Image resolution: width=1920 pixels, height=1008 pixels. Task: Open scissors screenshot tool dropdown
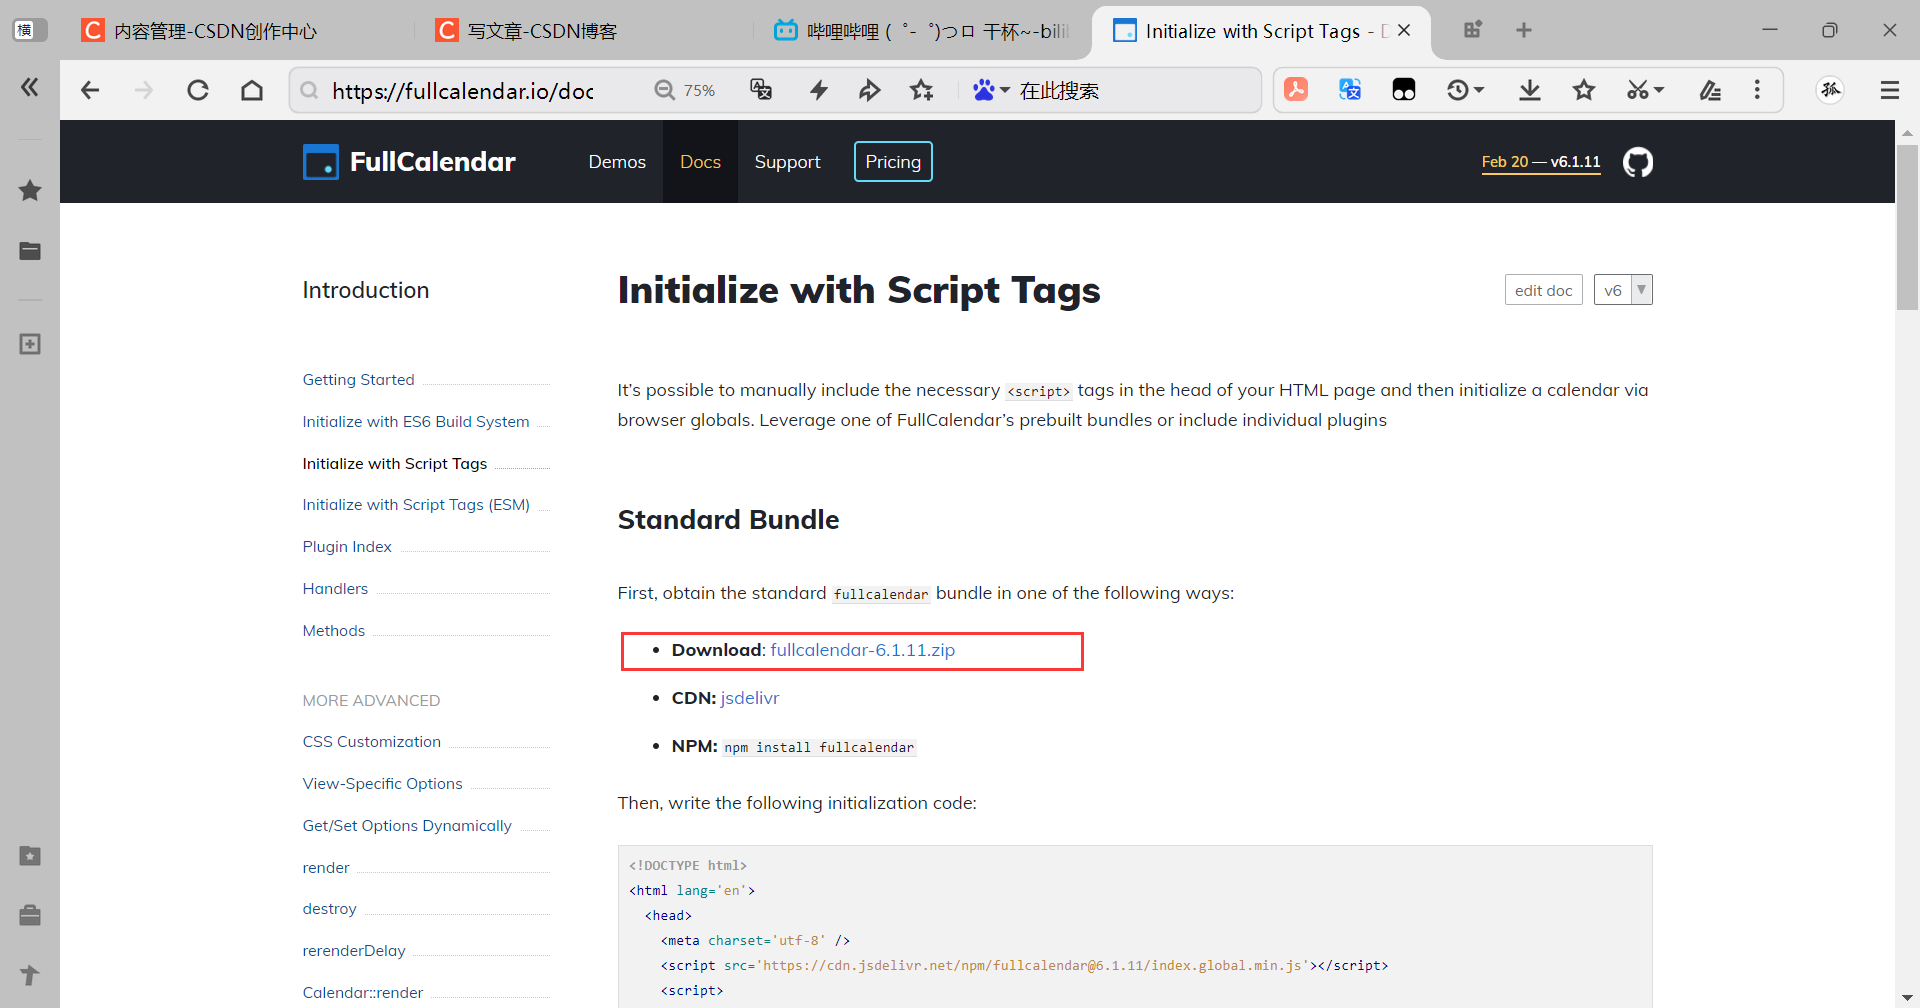pyautogui.click(x=1645, y=90)
